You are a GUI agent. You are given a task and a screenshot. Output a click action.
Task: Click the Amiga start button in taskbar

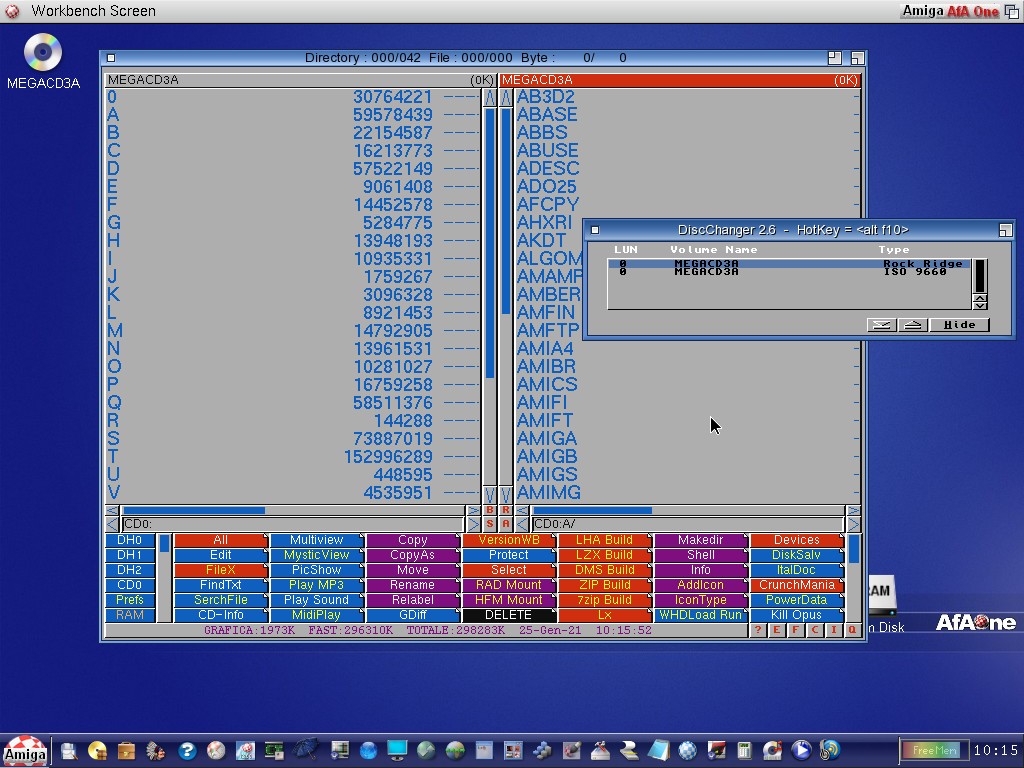coord(25,751)
